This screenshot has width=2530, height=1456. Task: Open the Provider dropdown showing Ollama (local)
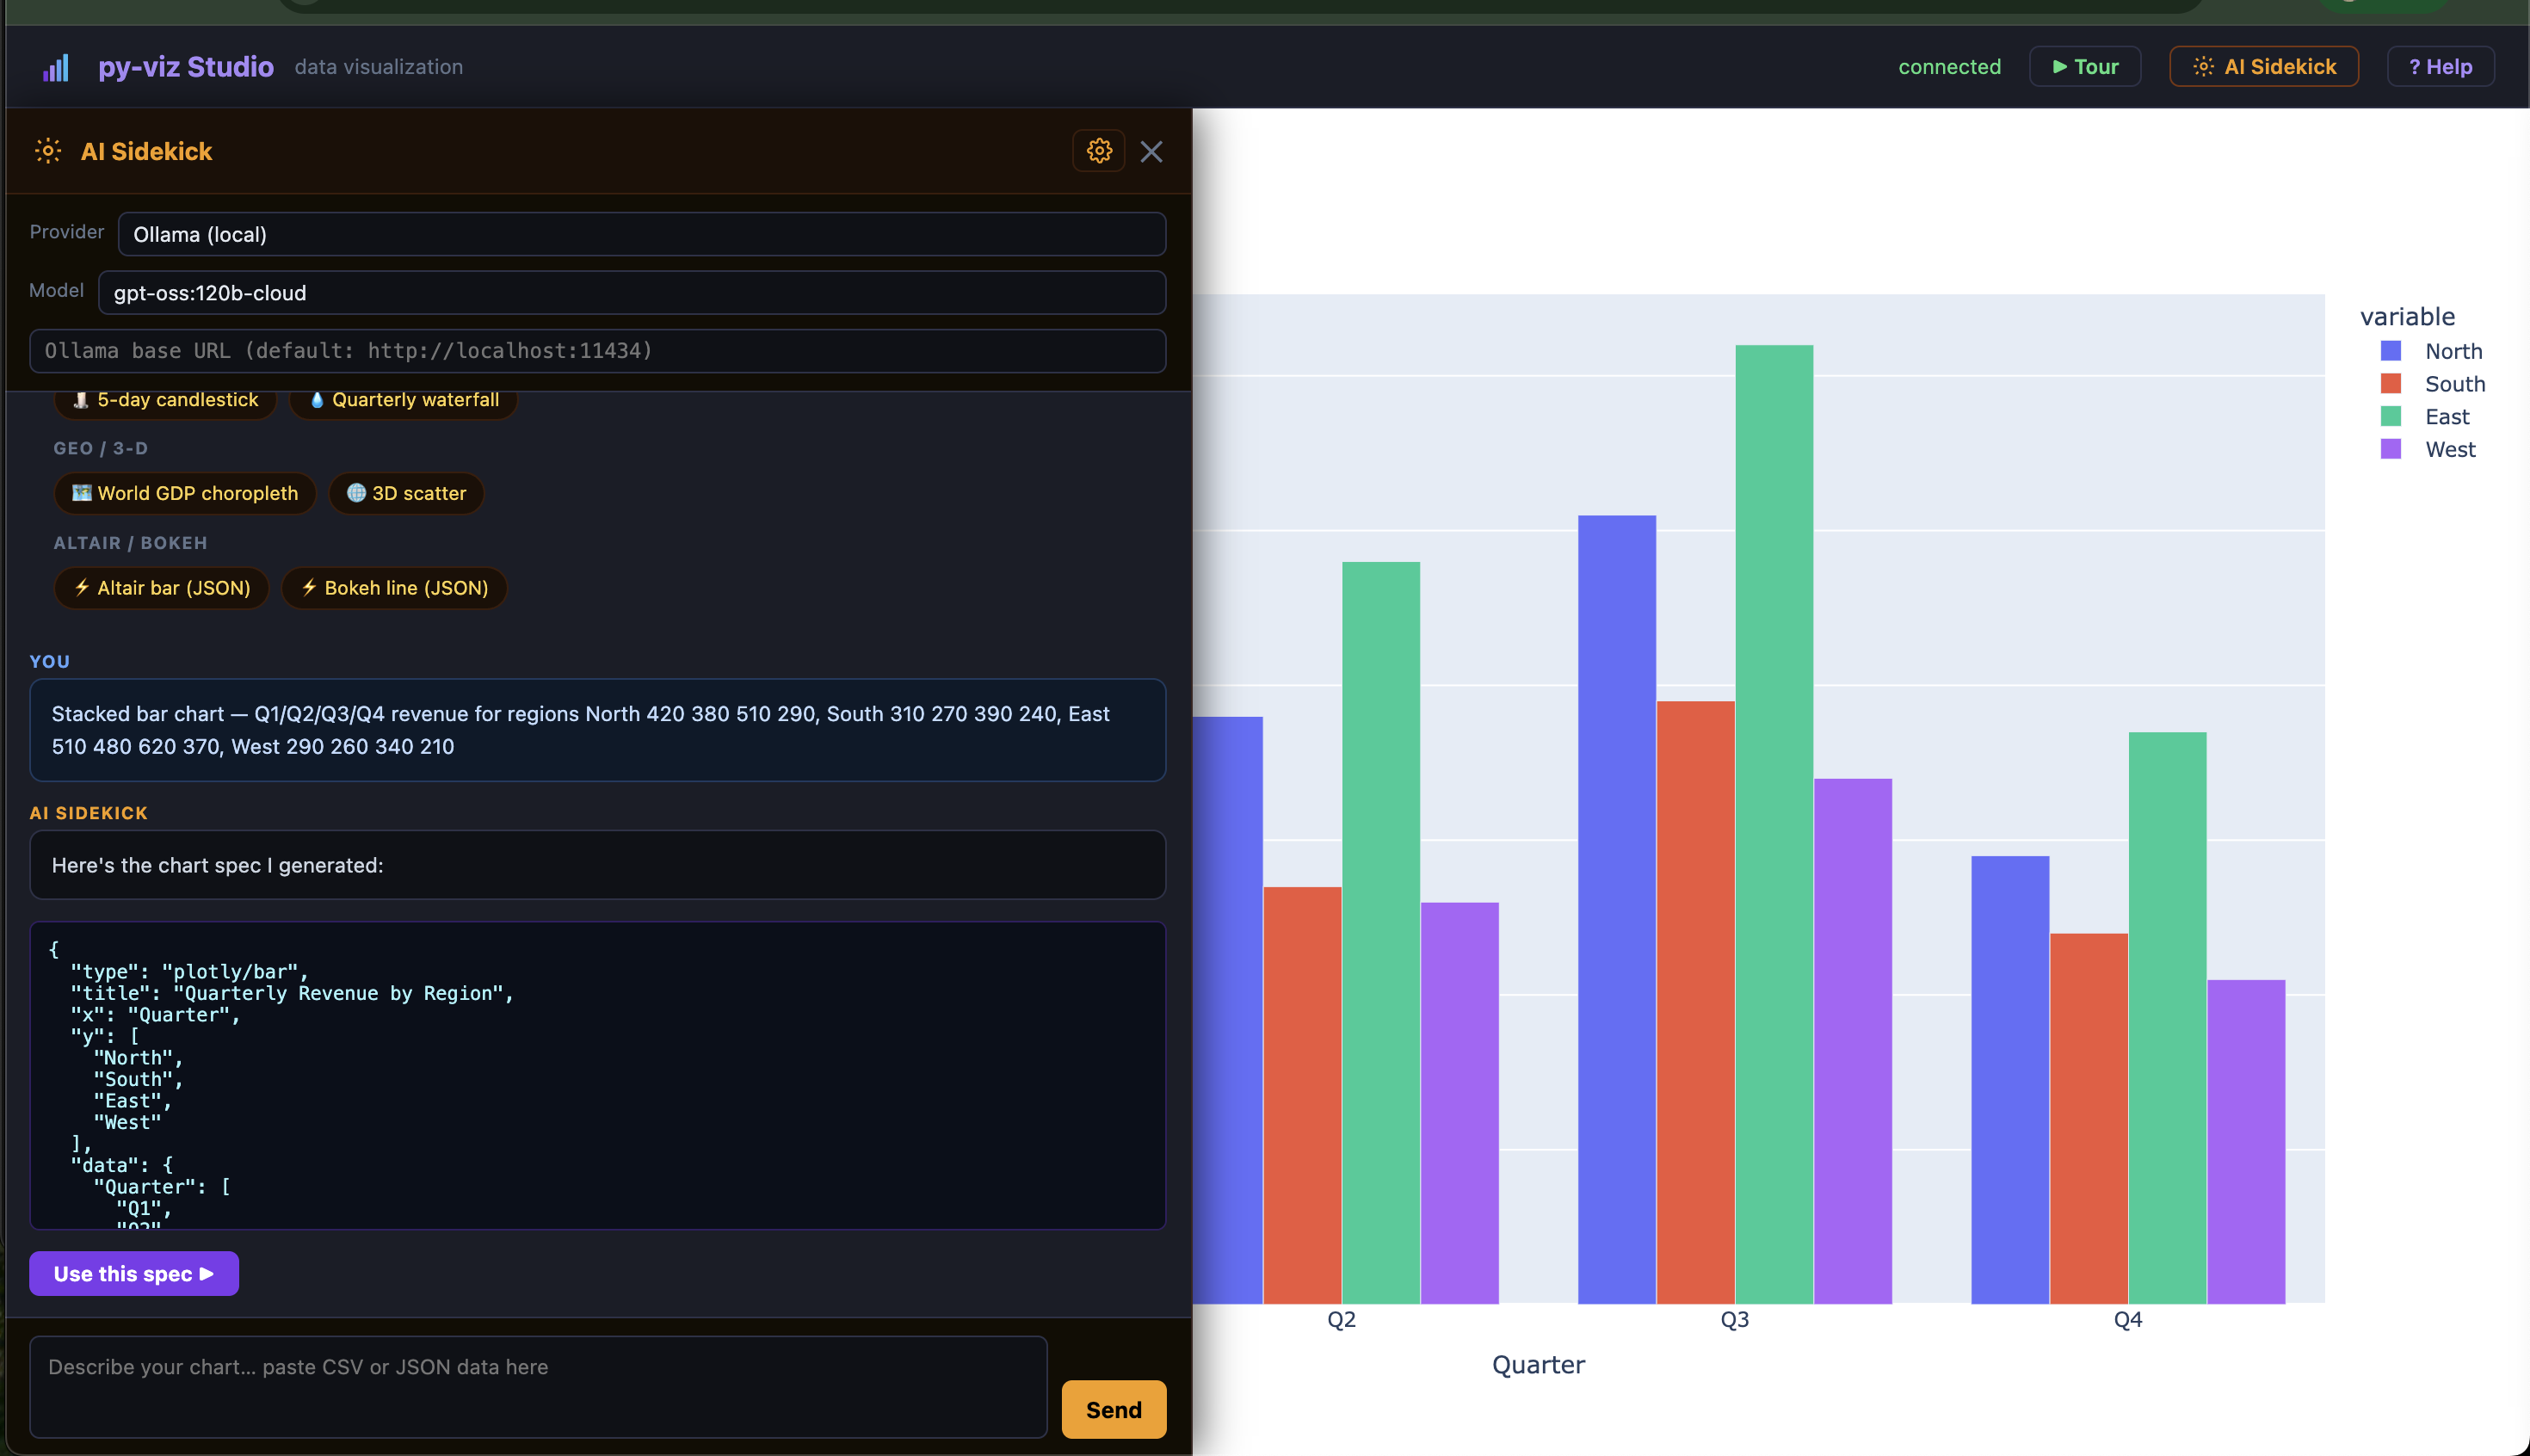pyautogui.click(x=642, y=234)
